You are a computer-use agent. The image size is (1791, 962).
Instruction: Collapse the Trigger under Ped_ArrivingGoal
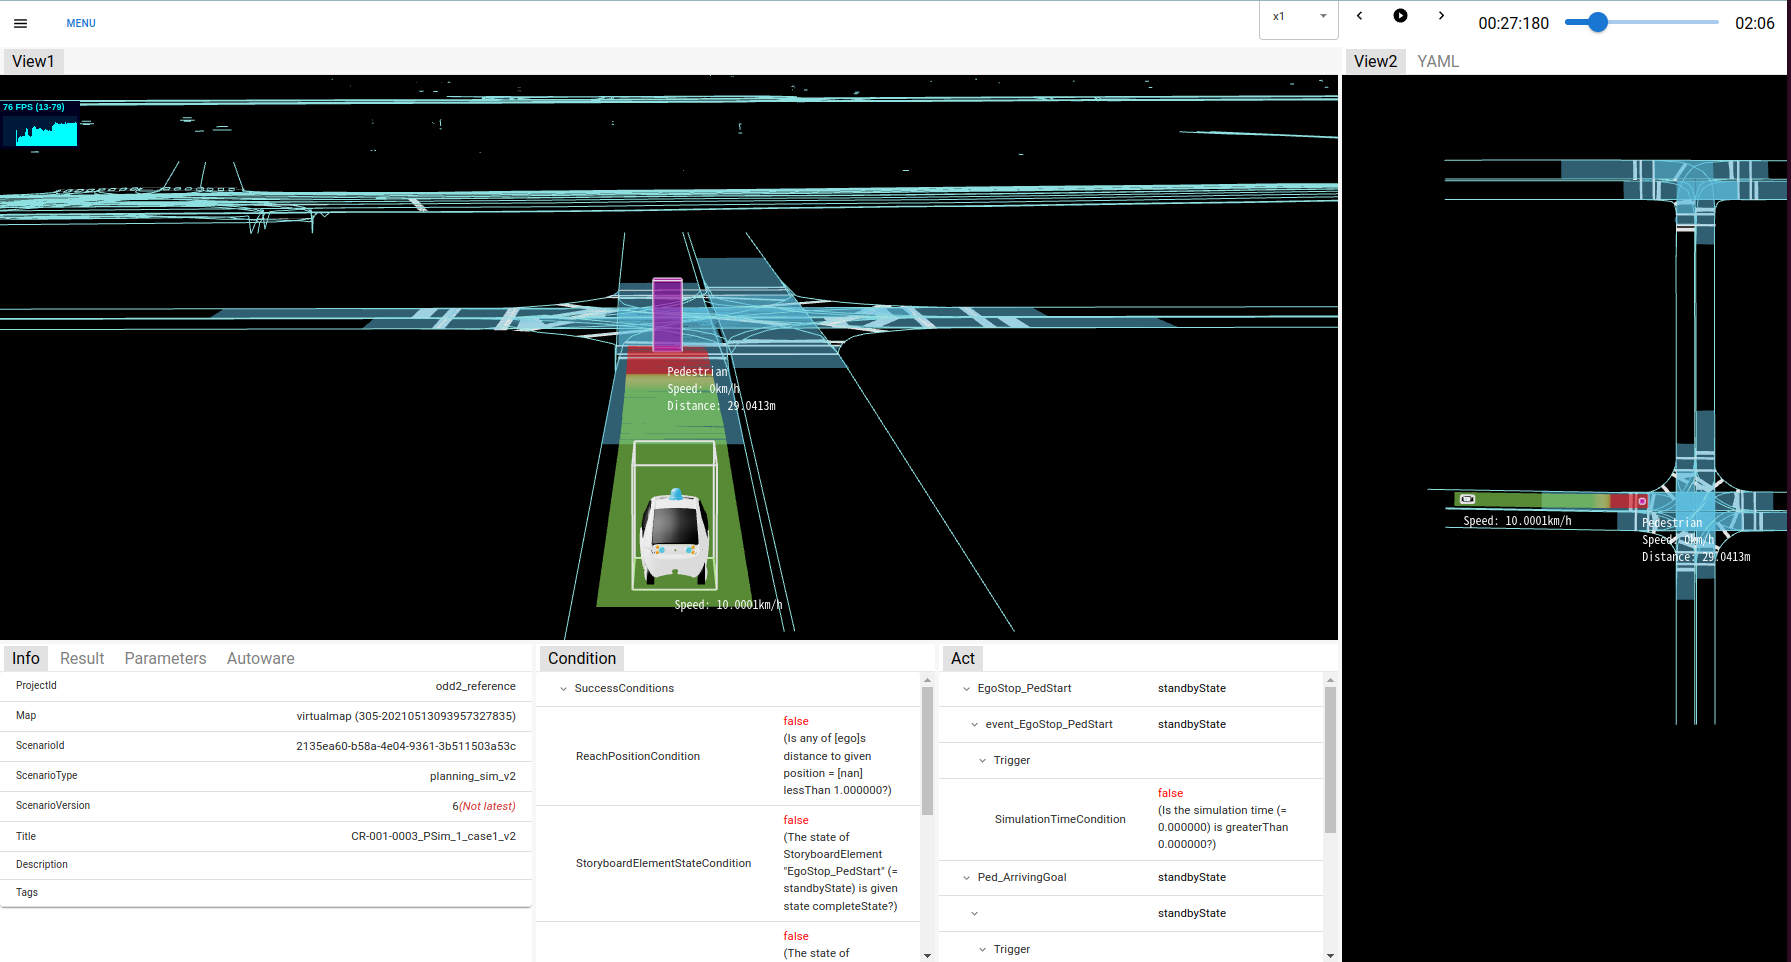click(x=982, y=949)
